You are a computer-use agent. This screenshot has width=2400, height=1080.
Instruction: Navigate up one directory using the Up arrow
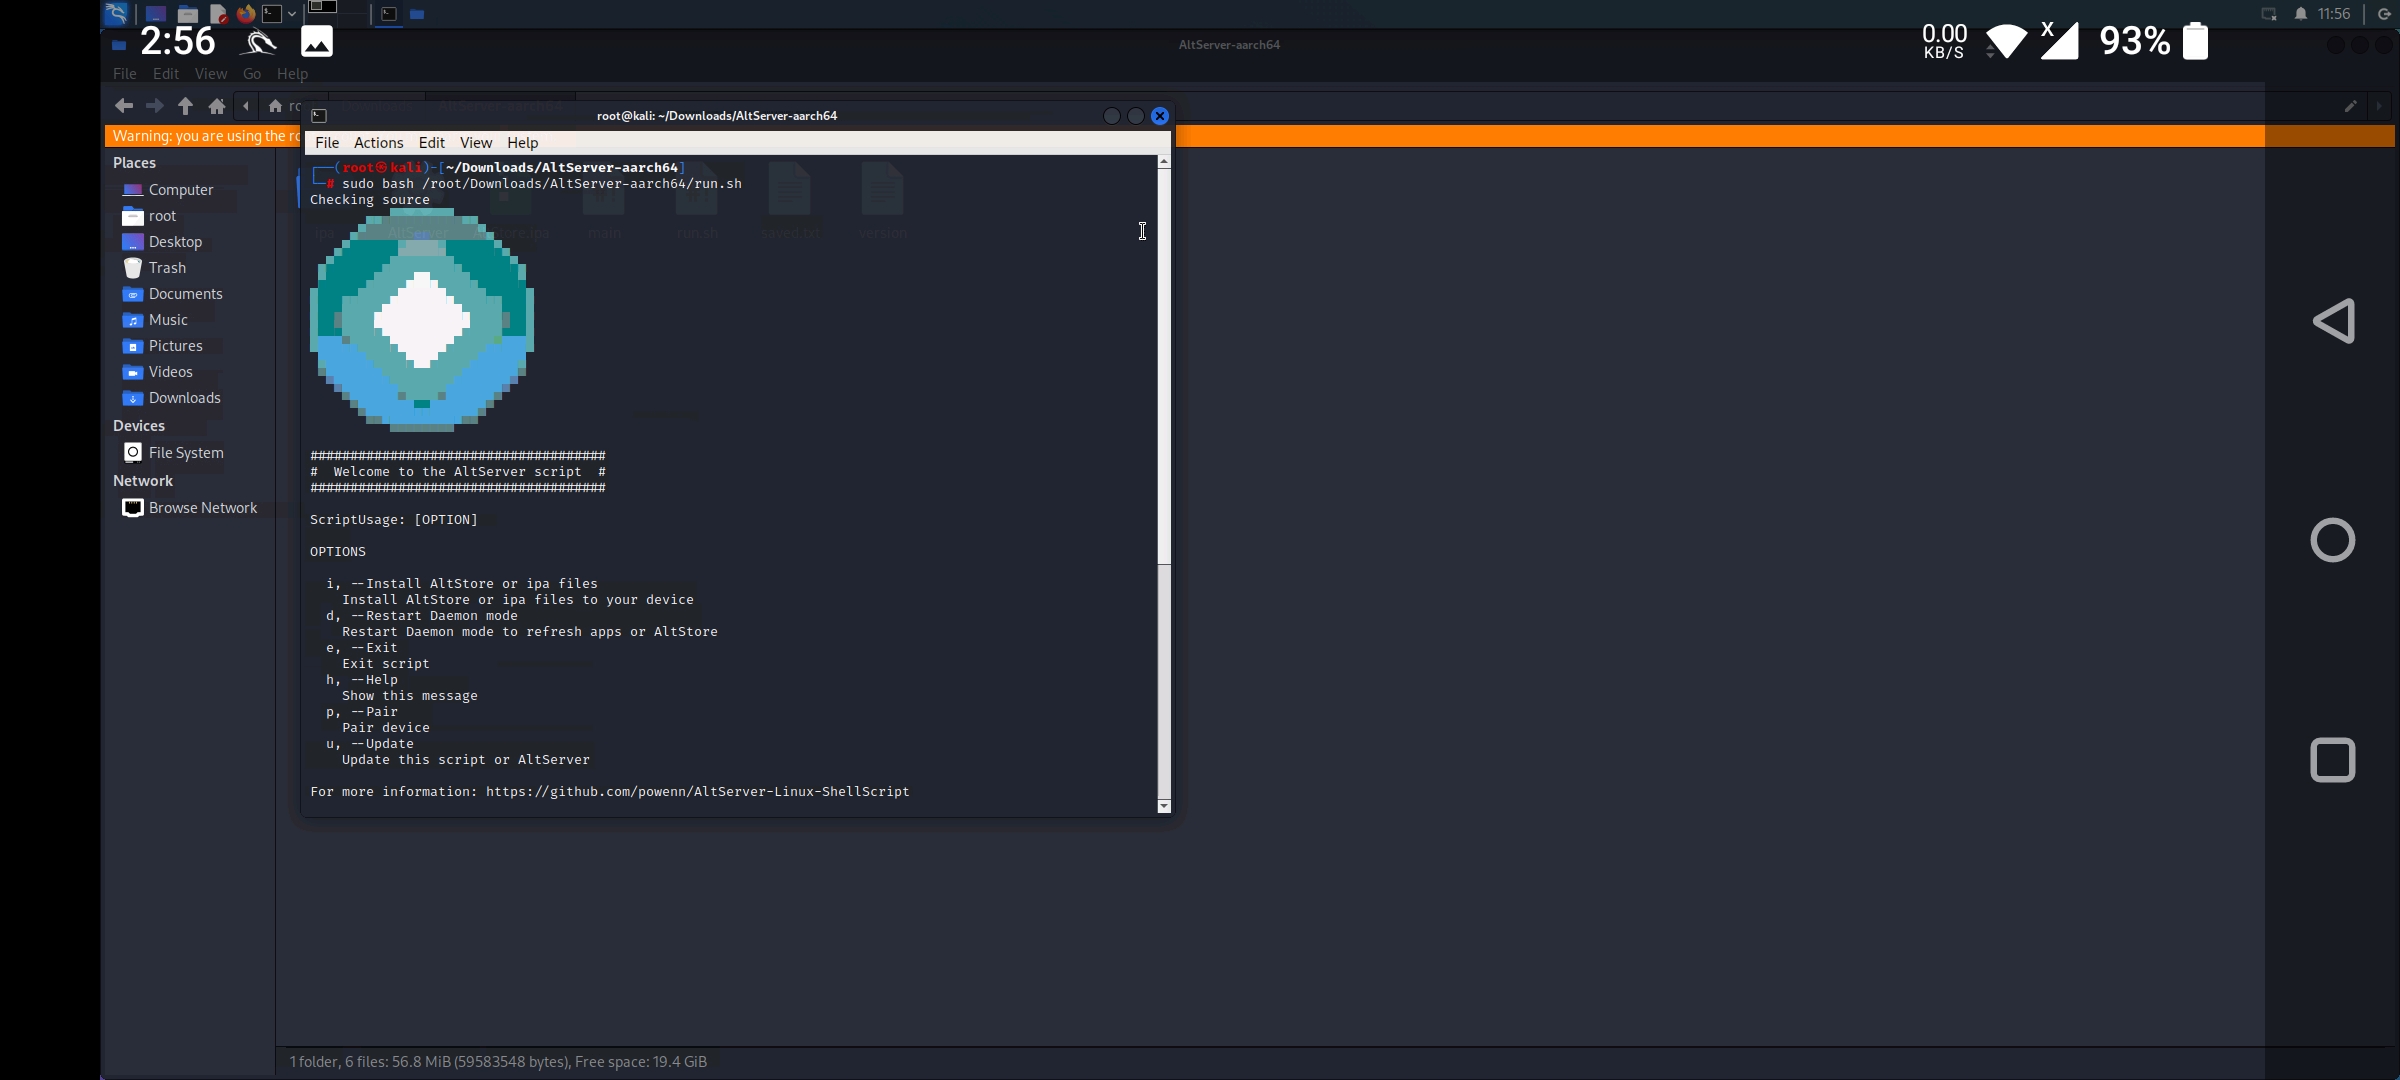point(185,105)
